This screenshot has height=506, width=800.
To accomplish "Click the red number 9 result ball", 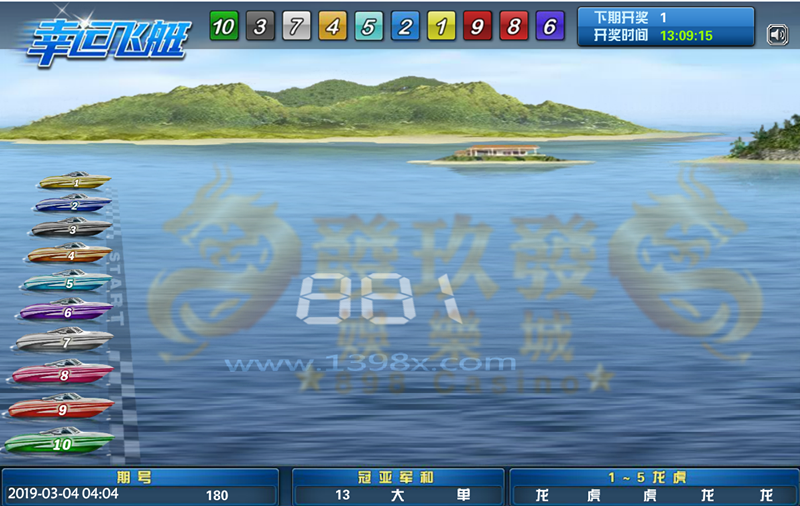I will (x=478, y=26).
